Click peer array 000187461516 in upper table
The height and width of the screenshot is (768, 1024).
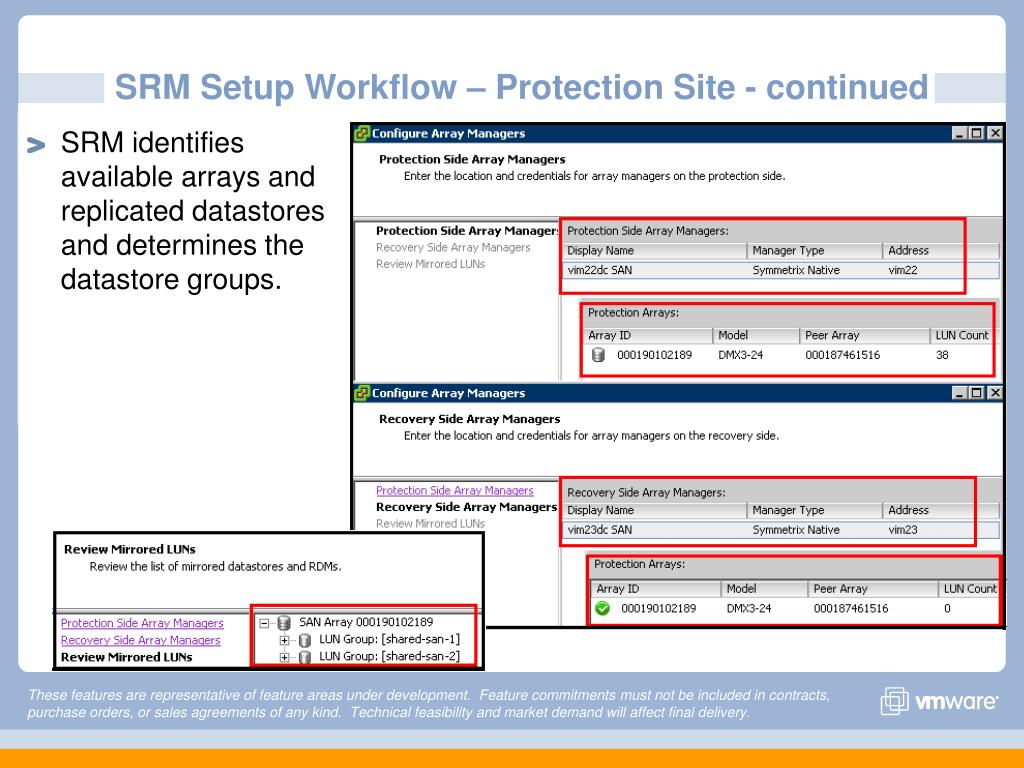pos(842,355)
